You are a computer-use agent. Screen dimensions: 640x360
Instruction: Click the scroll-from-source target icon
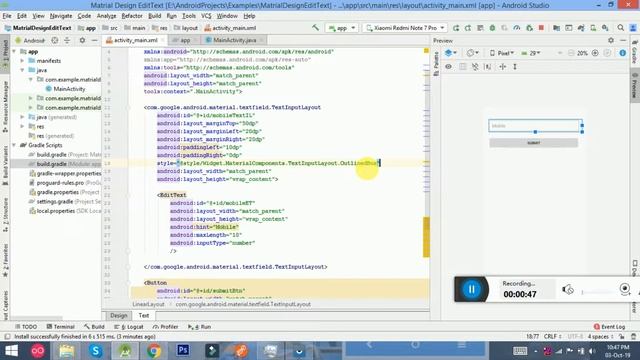(55, 40)
